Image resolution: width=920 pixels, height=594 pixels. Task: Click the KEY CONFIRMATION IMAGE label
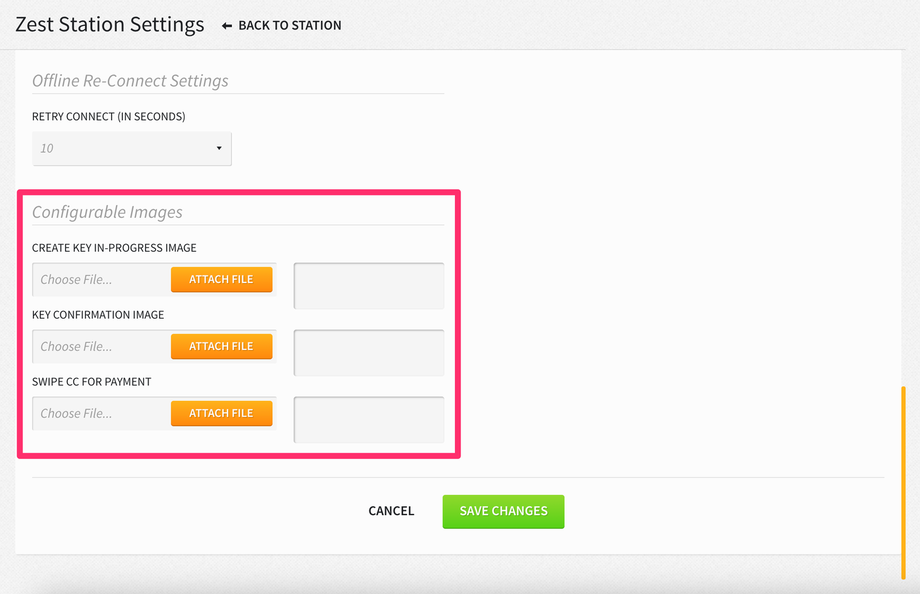[98, 315]
